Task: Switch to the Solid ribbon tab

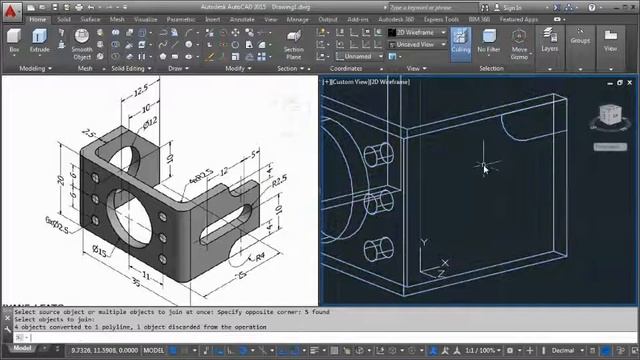Action: point(64,19)
